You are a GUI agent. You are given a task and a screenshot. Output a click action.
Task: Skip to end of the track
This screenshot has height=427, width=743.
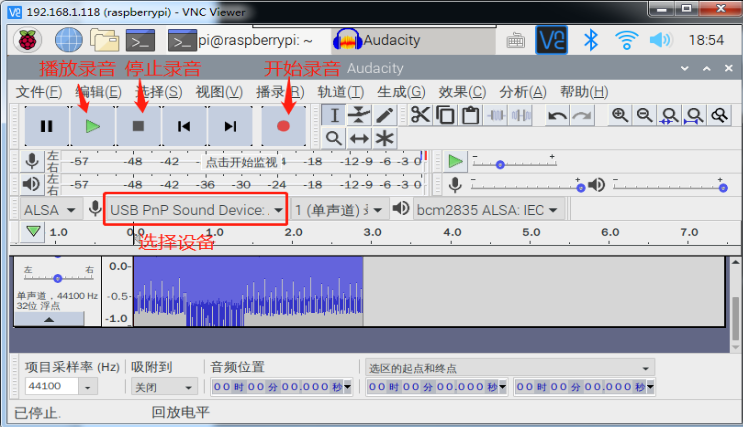tap(230, 126)
